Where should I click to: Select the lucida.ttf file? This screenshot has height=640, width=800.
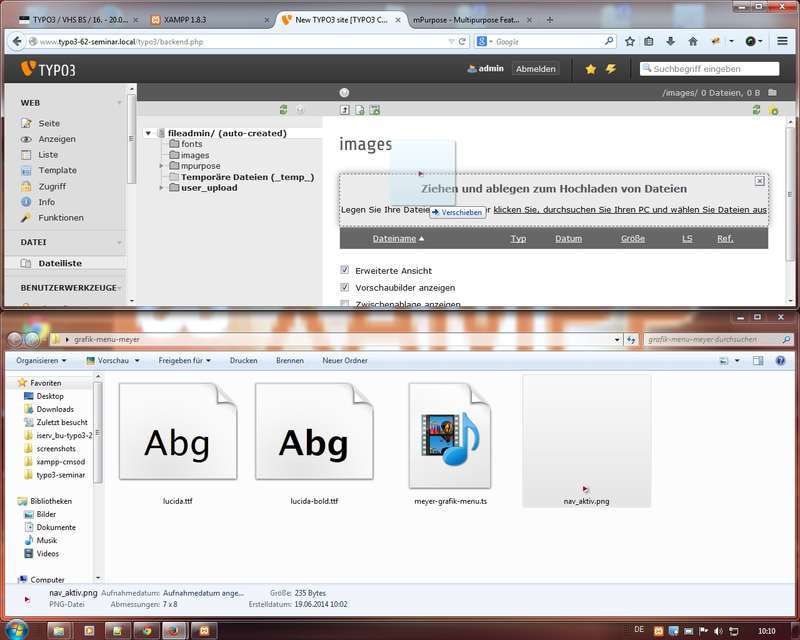pyautogui.click(x=178, y=443)
